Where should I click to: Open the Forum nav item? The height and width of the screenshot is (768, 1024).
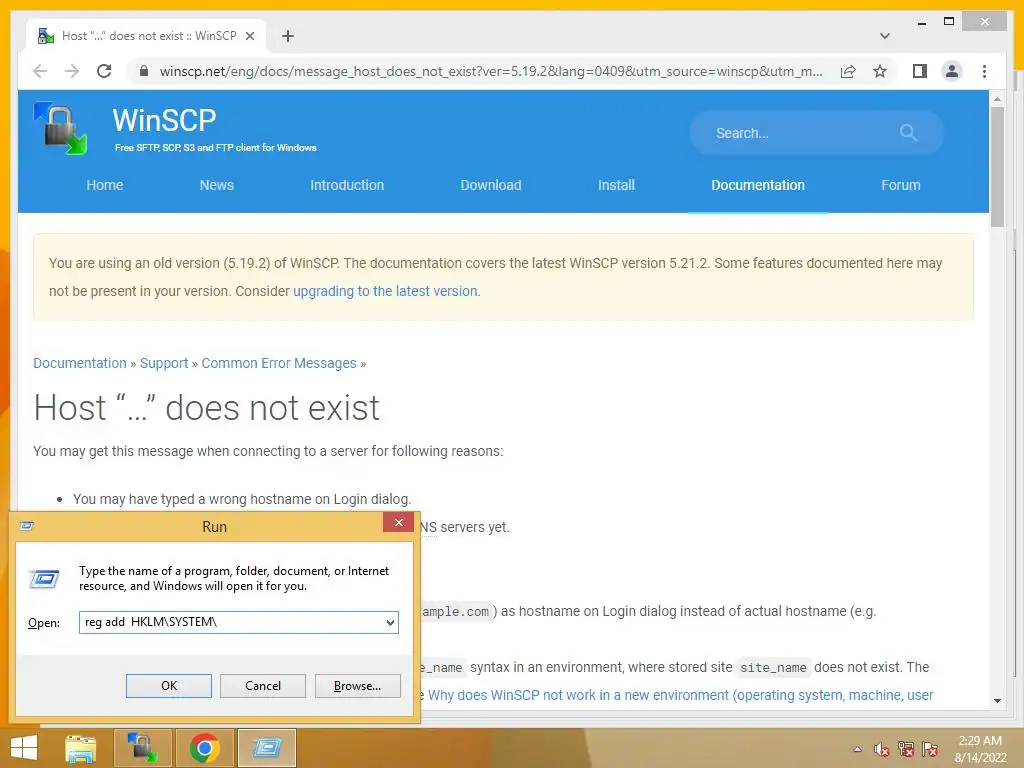click(901, 185)
